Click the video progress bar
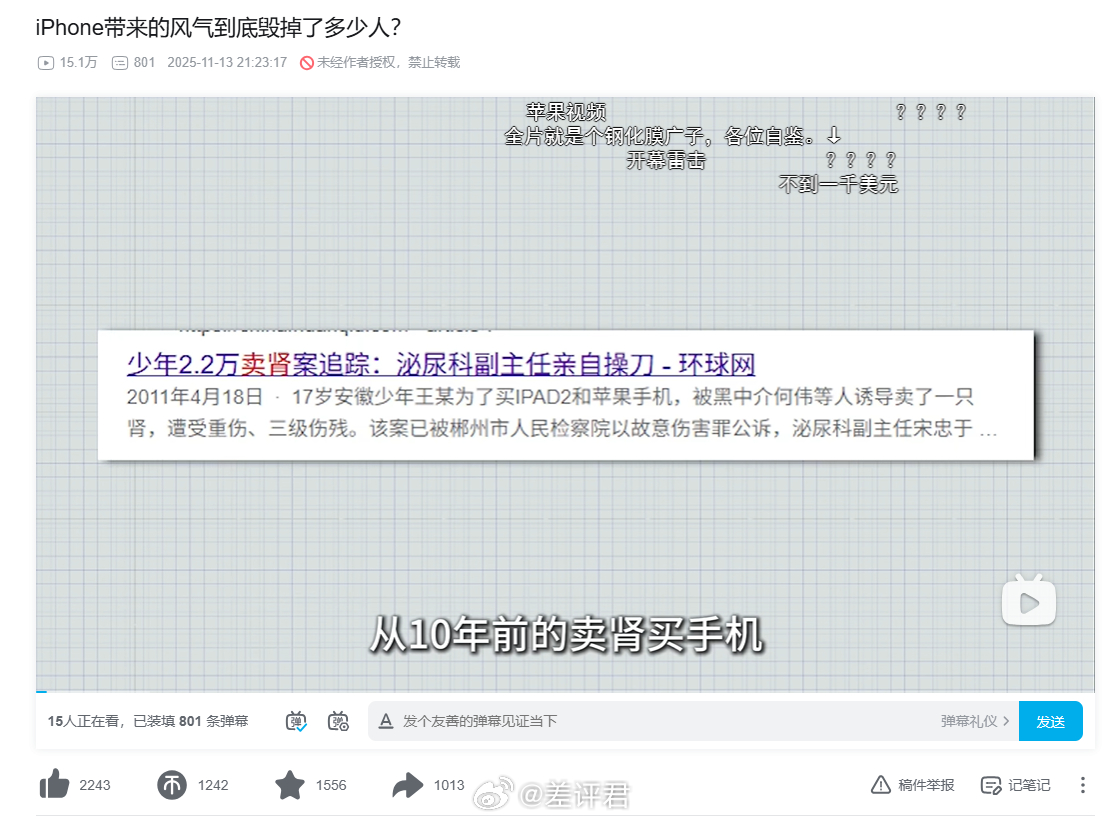The width and height of the screenshot is (1106, 821). tap(565, 691)
